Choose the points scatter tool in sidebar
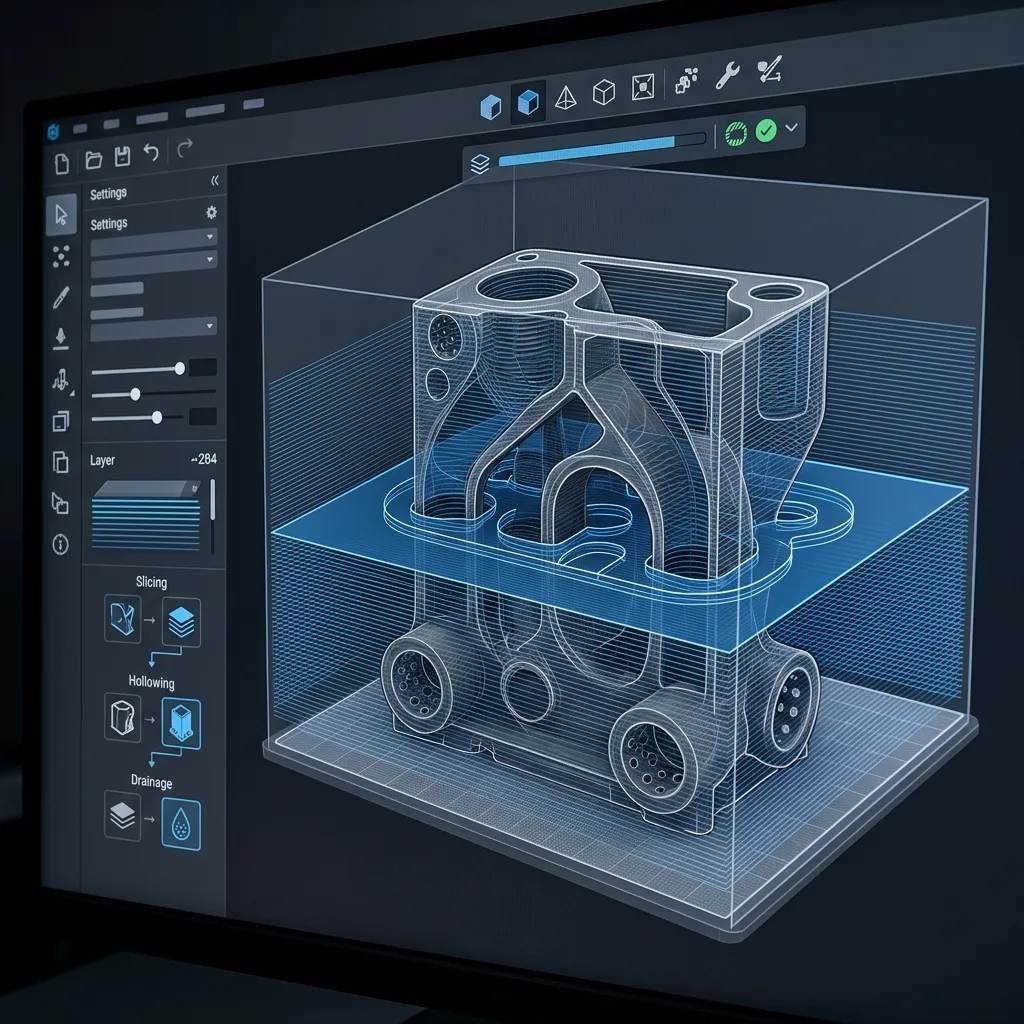Screen dimensions: 1024x1024 click(x=61, y=256)
